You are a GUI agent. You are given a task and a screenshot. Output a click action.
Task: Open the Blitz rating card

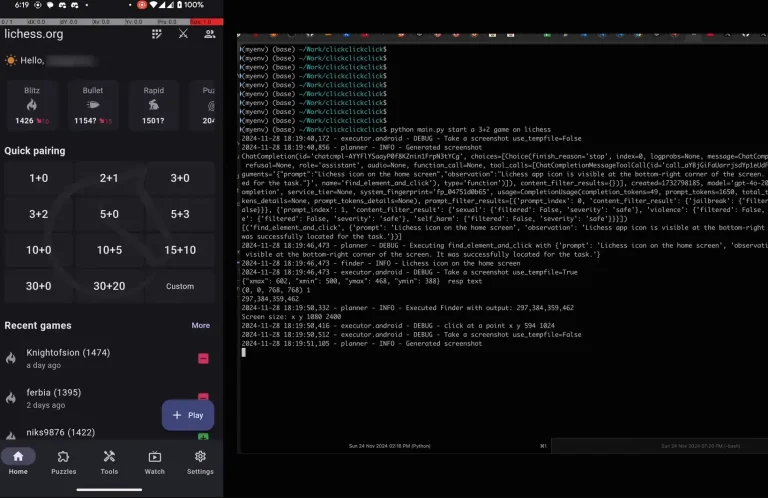point(32,105)
